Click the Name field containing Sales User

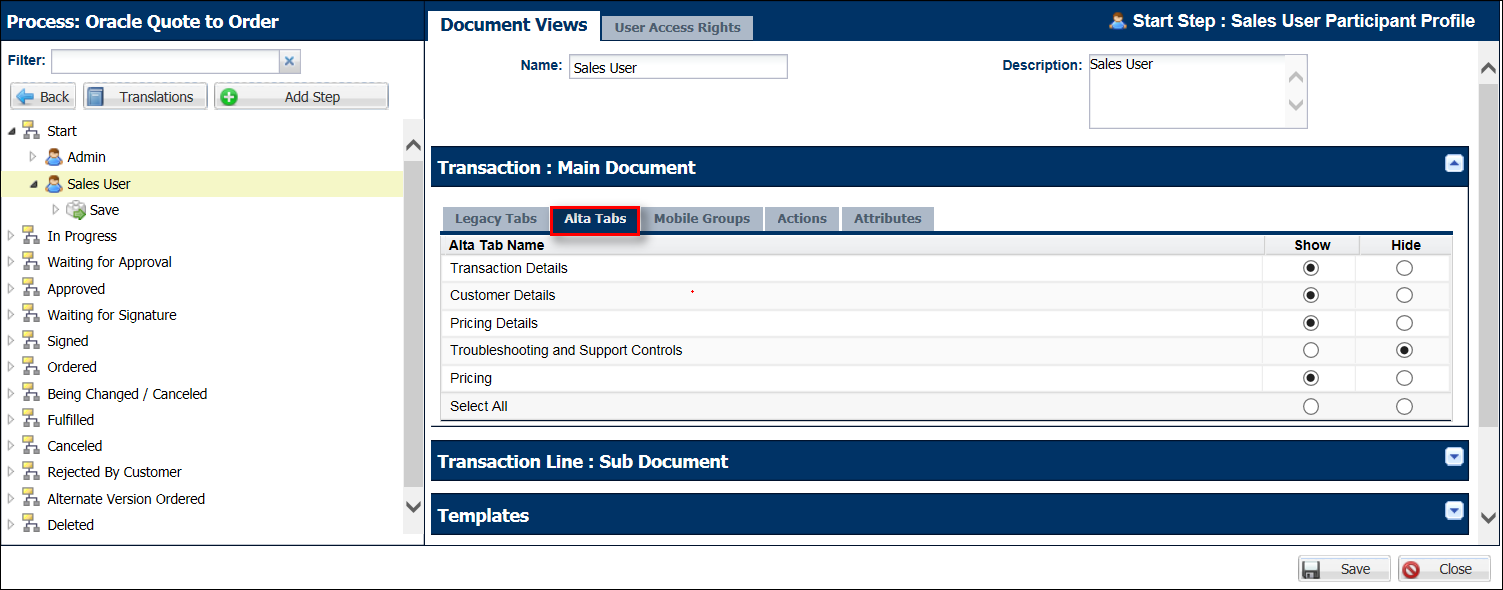[x=678, y=67]
